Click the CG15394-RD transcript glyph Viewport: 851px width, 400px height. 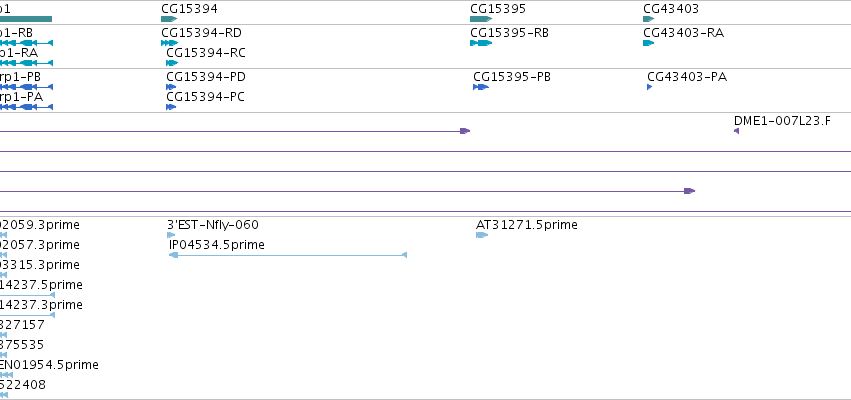(x=169, y=43)
